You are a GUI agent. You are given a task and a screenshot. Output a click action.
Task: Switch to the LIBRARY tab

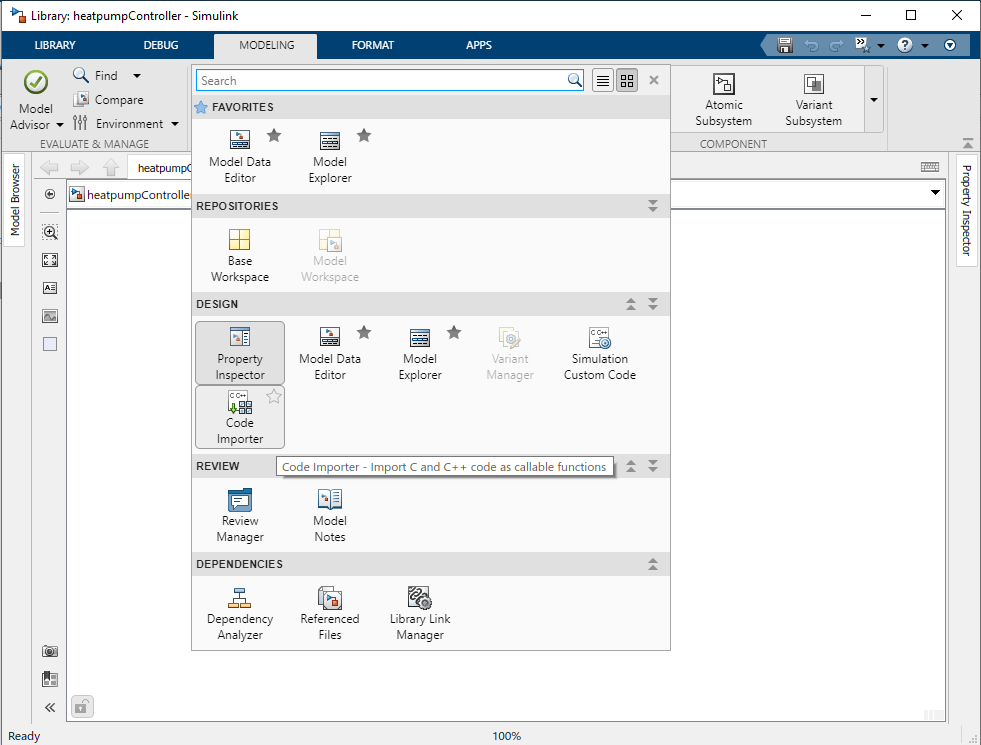pyautogui.click(x=55, y=45)
